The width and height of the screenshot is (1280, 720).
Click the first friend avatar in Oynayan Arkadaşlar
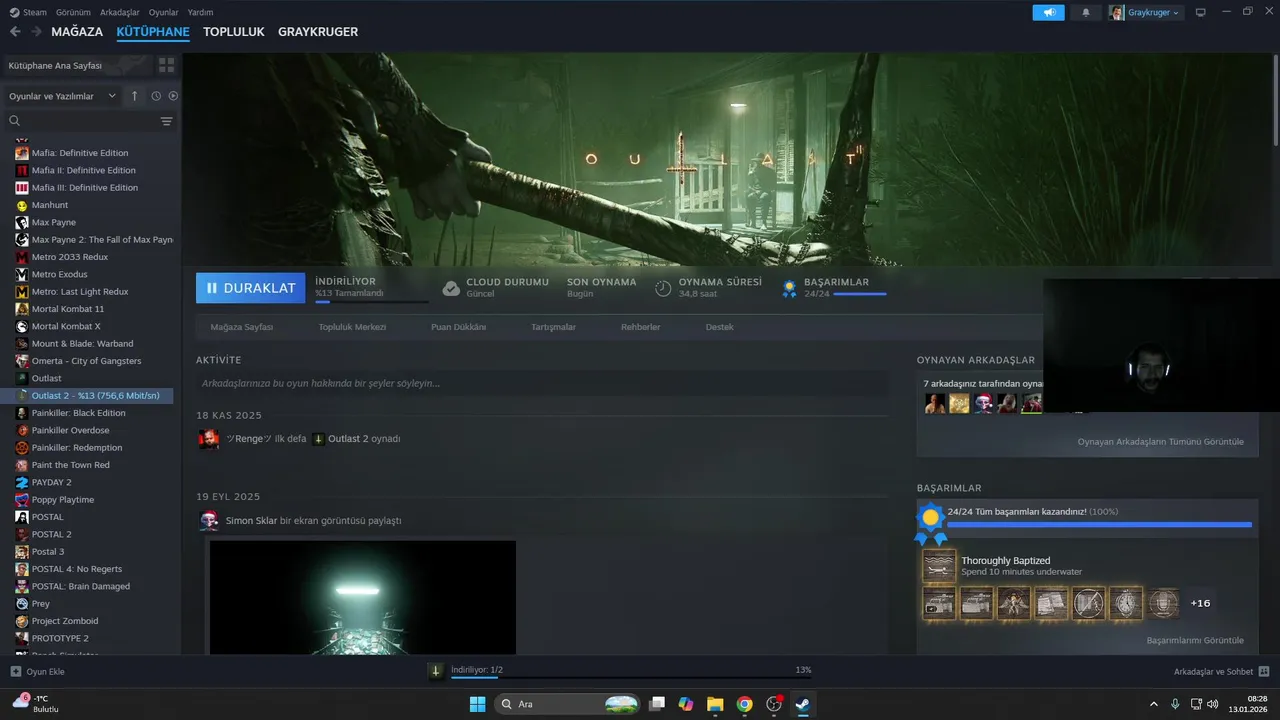pos(935,403)
